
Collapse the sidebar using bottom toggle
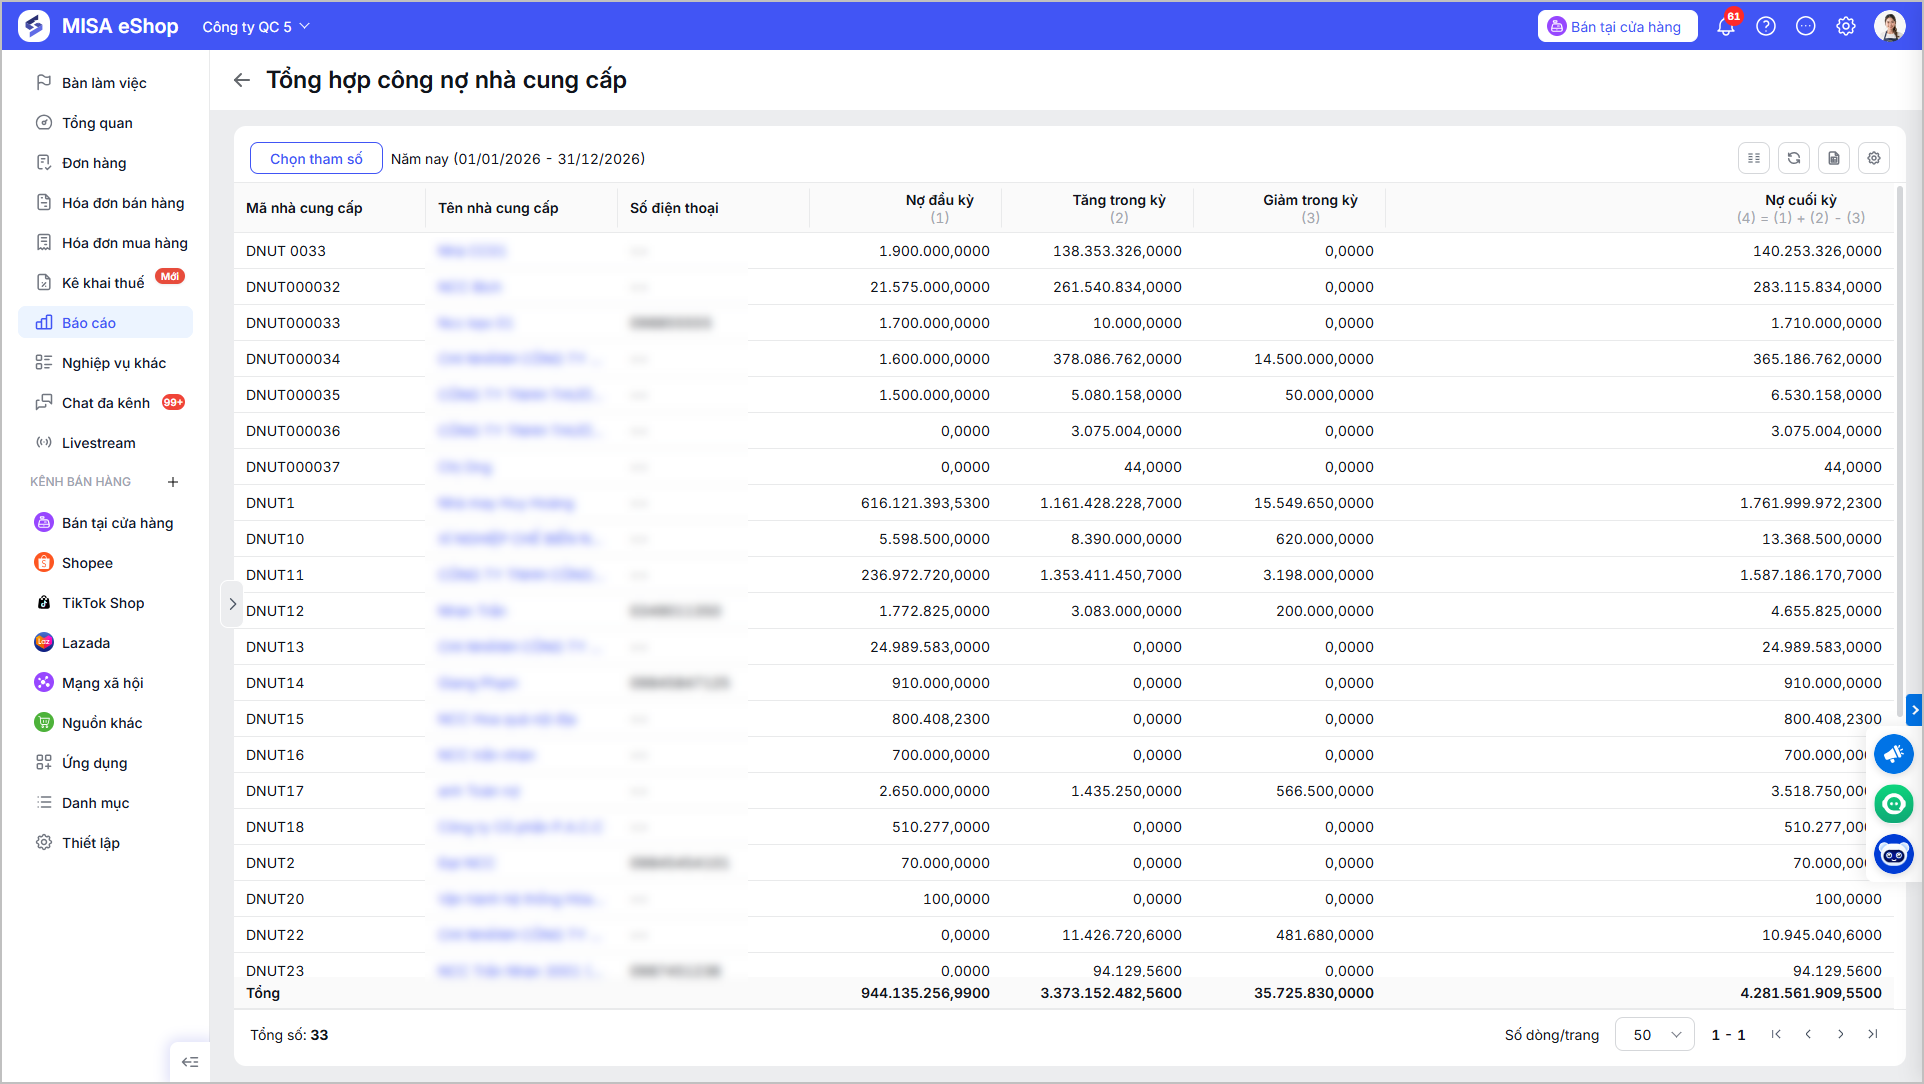(190, 1062)
